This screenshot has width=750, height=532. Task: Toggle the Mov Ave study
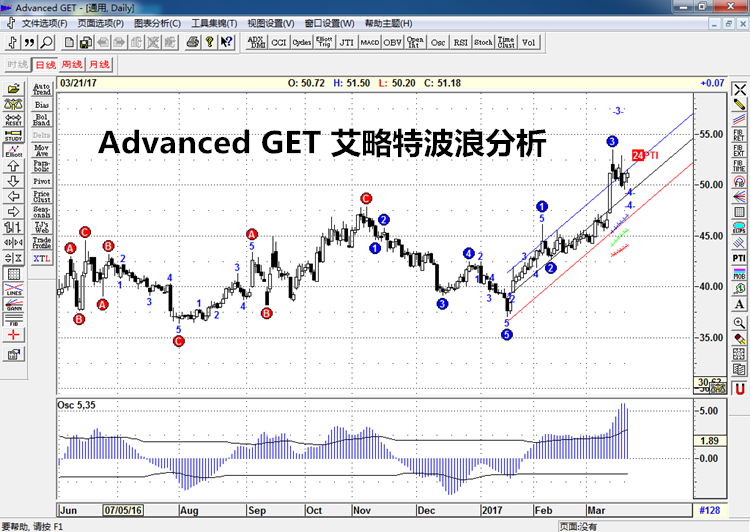pos(41,150)
